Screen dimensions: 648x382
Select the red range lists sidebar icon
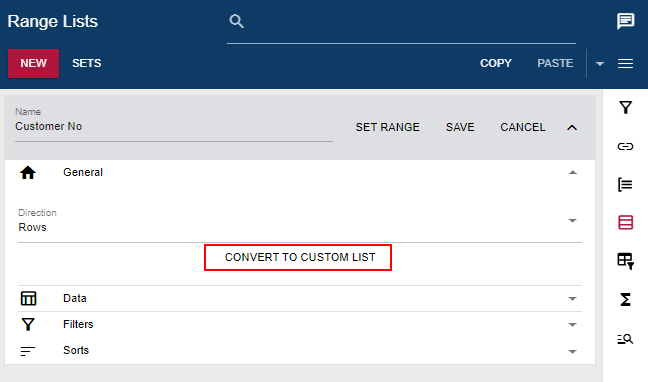tap(625, 222)
